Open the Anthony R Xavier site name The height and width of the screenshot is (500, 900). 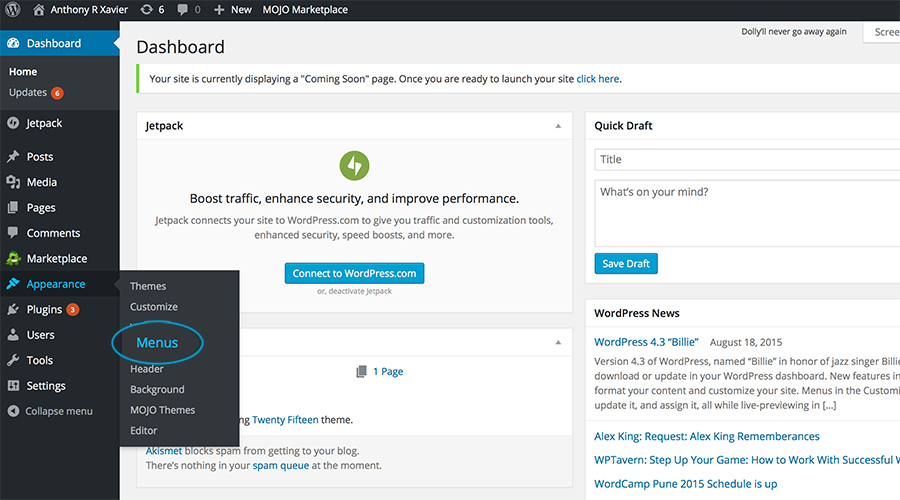[89, 10]
